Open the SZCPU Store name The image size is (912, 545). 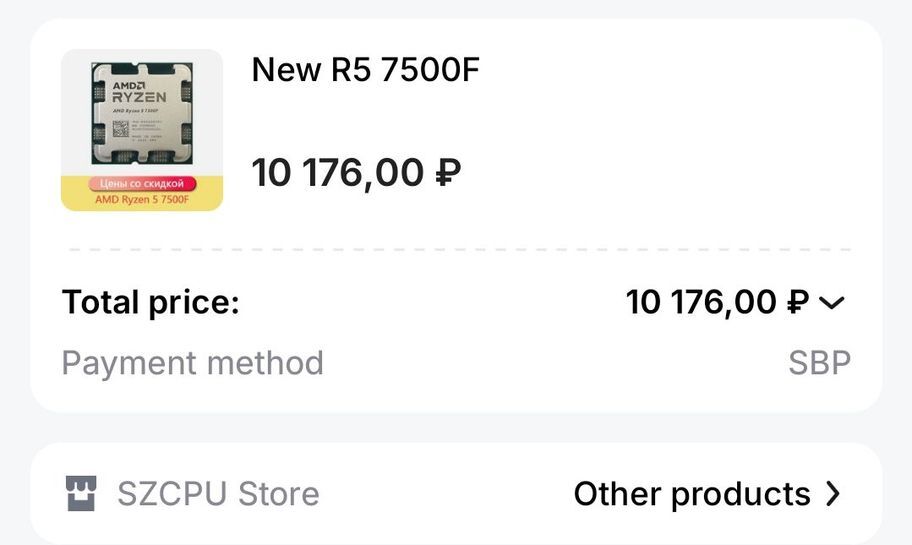(218, 493)
